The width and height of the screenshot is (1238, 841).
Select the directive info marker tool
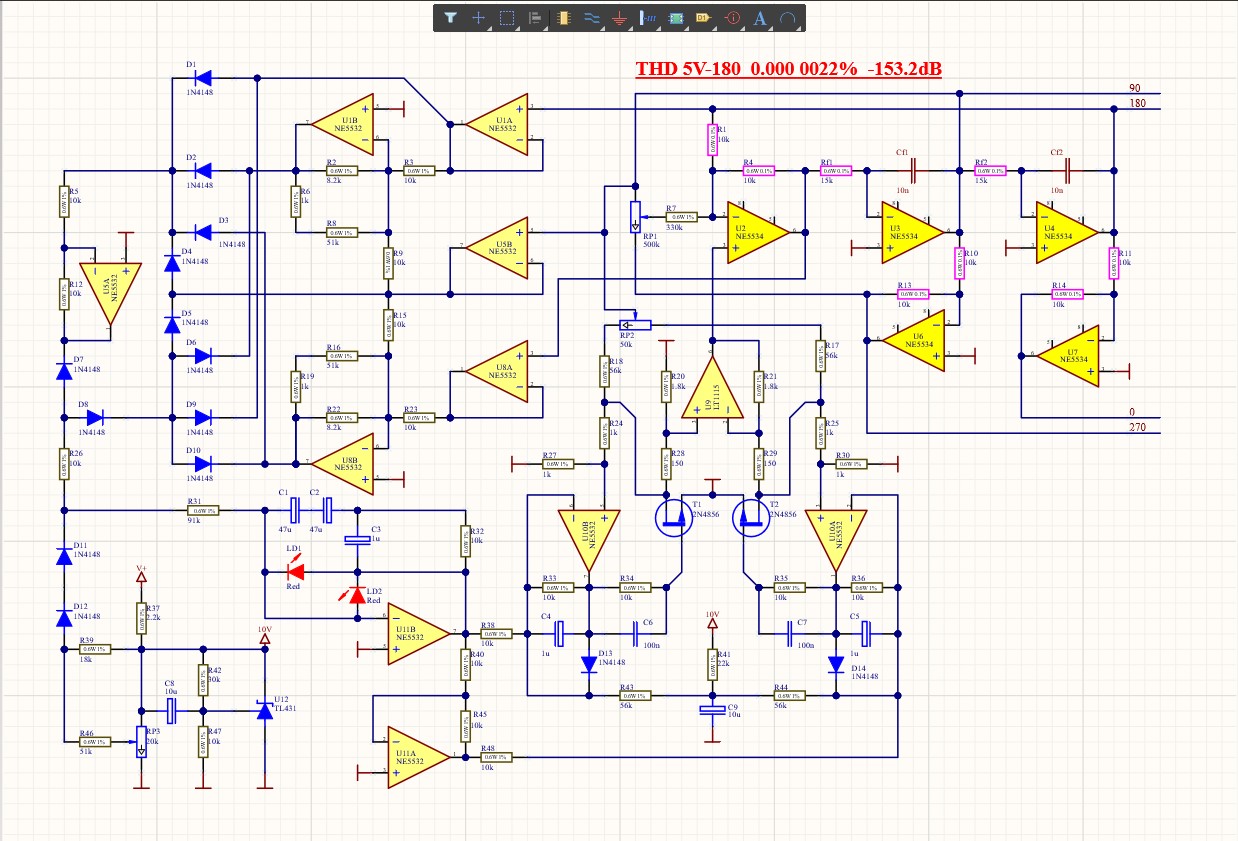click(731, 17)
